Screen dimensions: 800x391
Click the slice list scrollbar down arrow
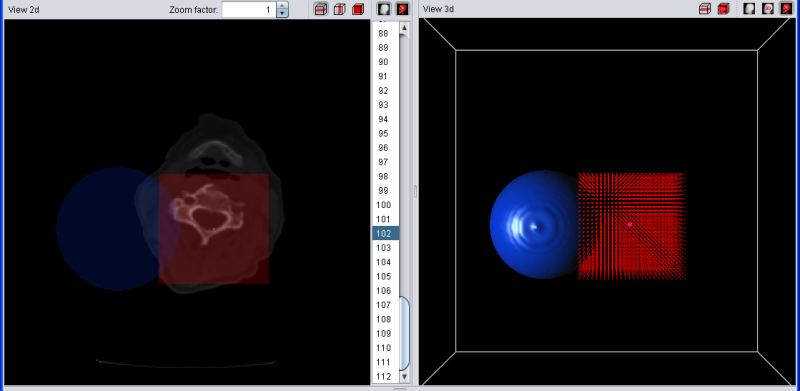[405, 377]
